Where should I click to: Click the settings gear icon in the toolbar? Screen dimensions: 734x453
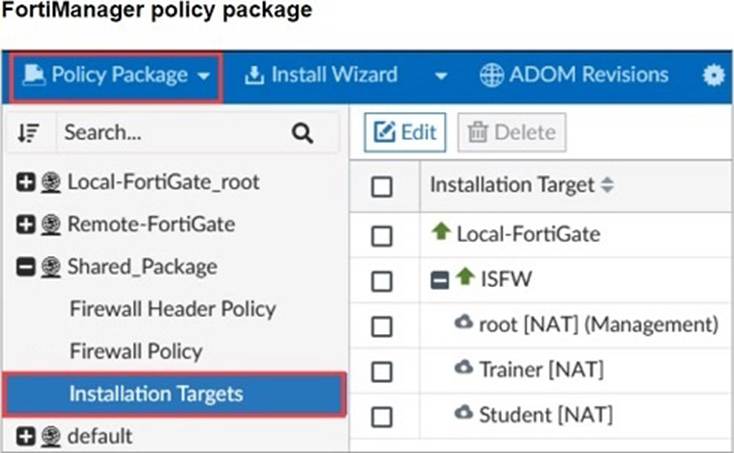tap(713, 75)
